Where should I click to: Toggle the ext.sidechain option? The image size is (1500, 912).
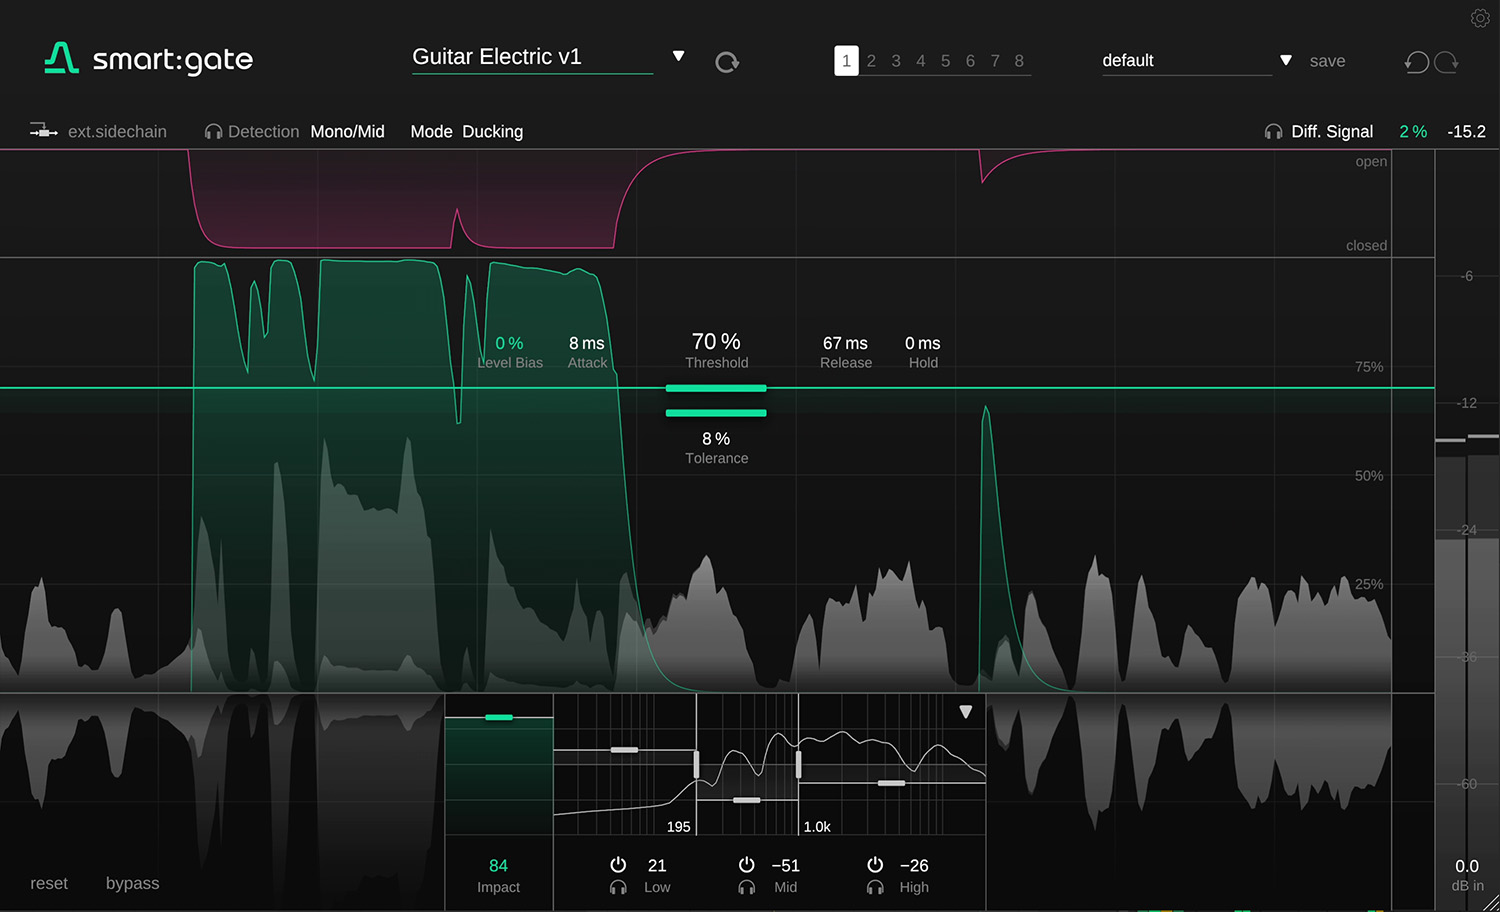pyautogui.click(x=117, y=131)
